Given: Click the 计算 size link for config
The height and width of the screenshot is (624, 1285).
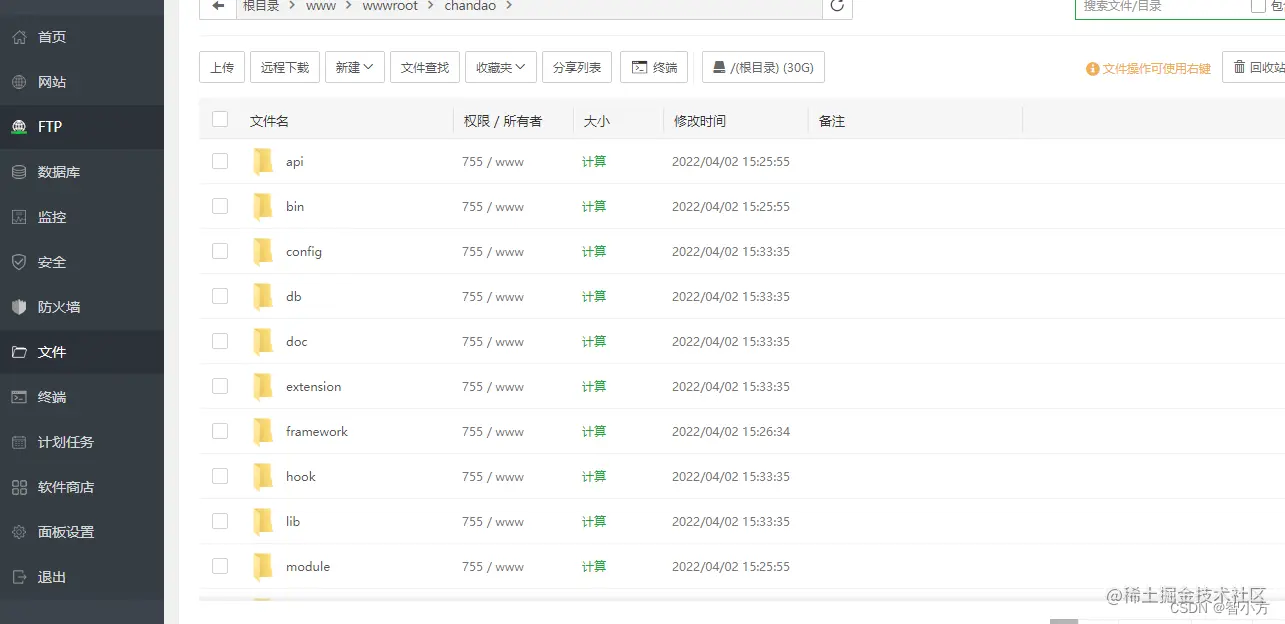Looking at the screenshot, I should [x=594, y=251].
